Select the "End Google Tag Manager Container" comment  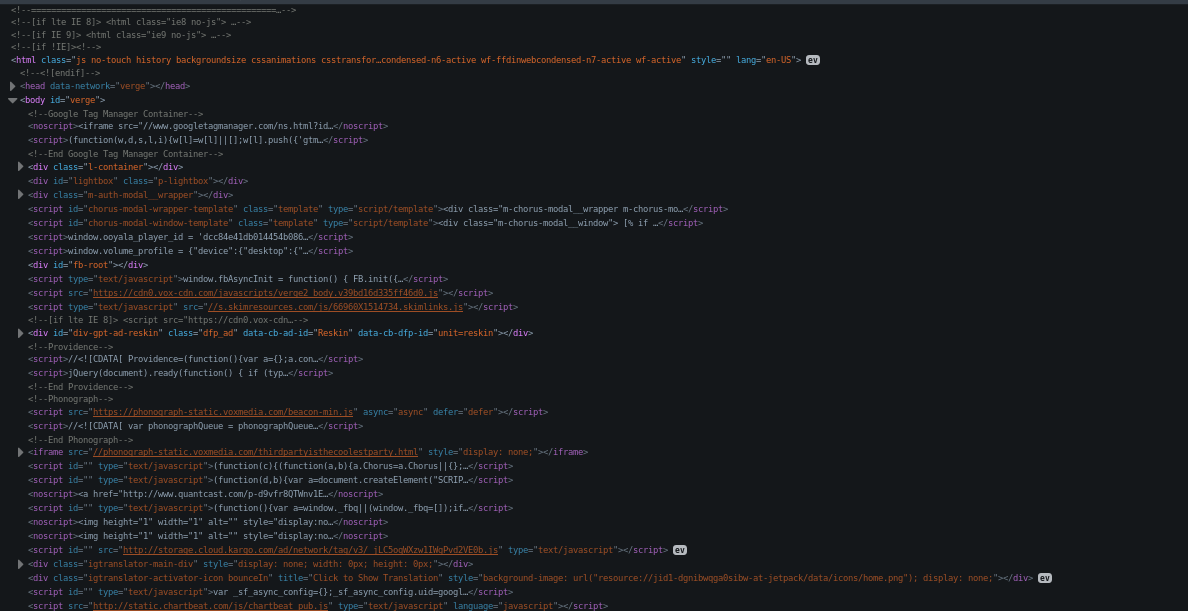pyautogui.click(x=126, y=154)
